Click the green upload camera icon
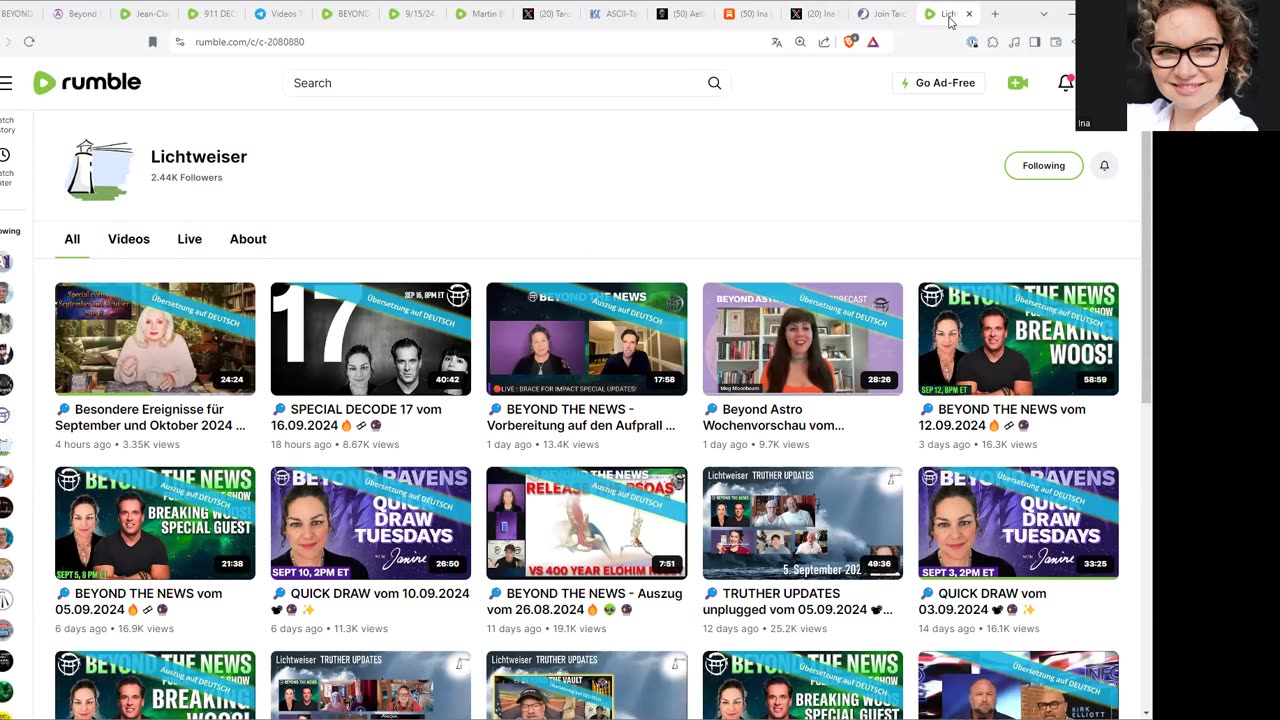Image resolution: width=1280 pixels, height=720 pixels. (1018, 83)
